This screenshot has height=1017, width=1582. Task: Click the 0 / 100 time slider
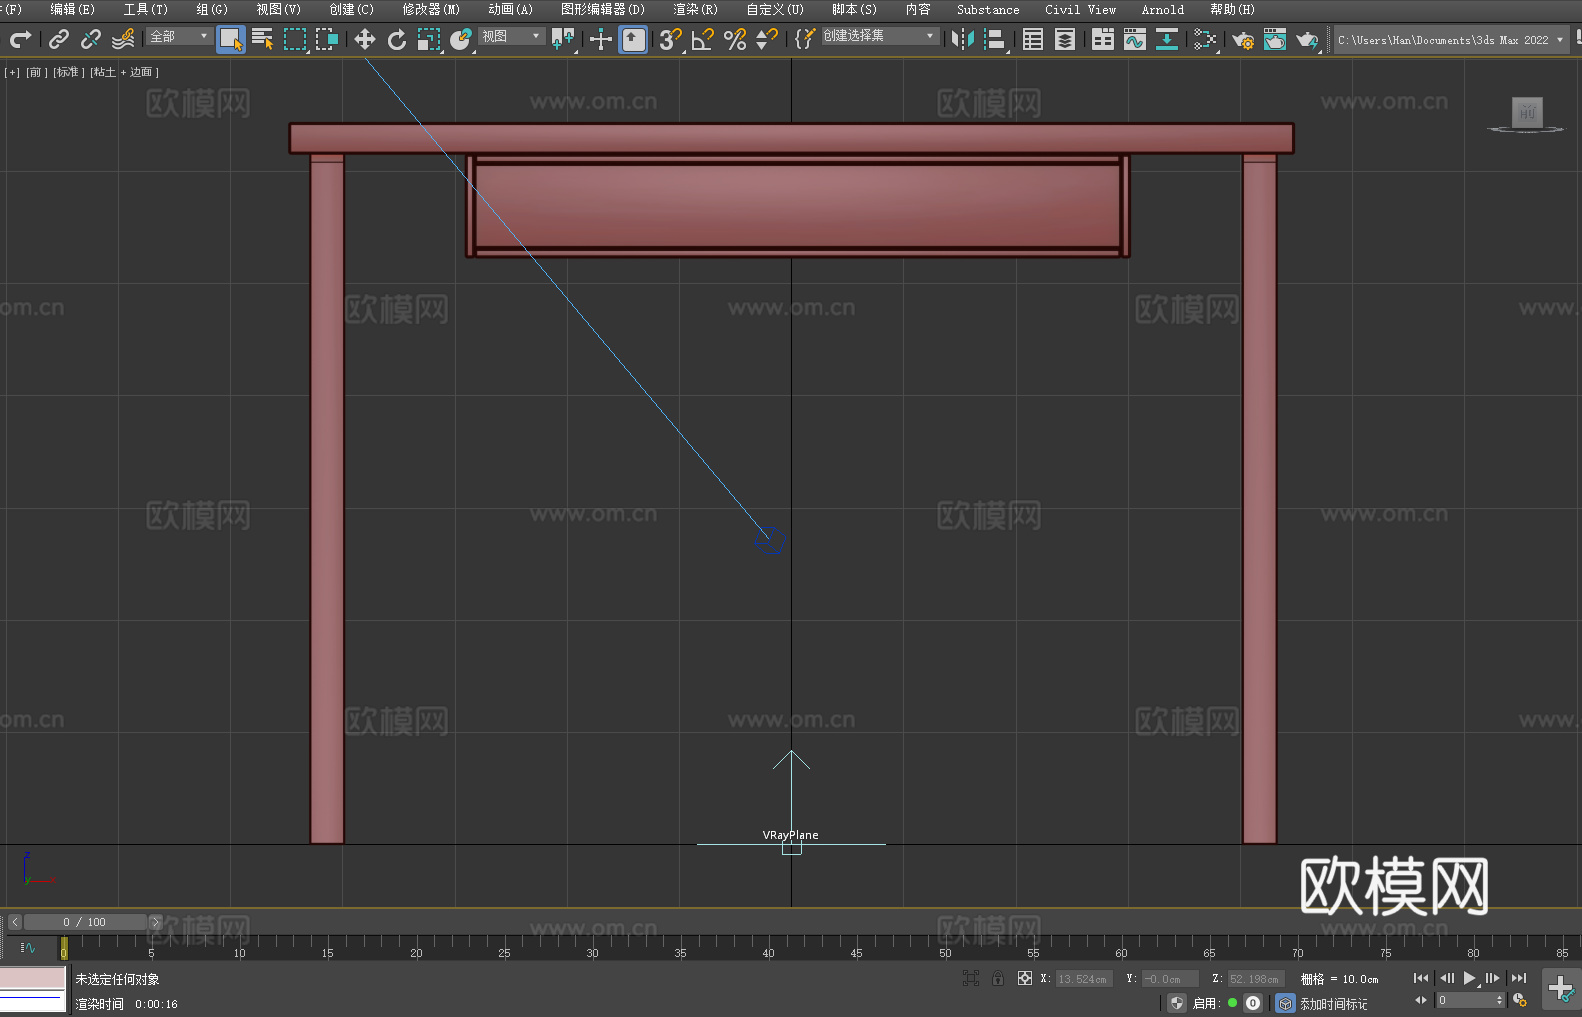(x=85, y=922)
